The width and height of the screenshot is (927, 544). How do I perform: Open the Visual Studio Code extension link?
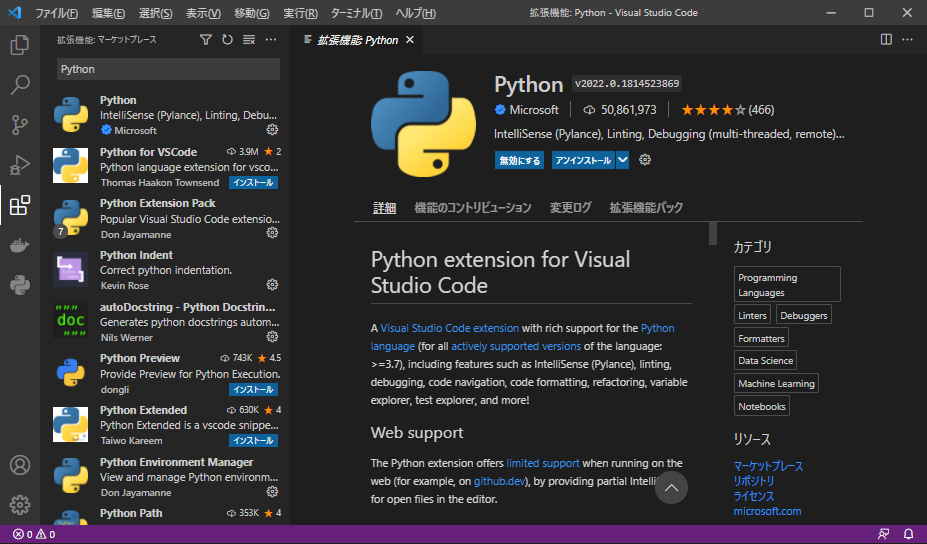450,328
